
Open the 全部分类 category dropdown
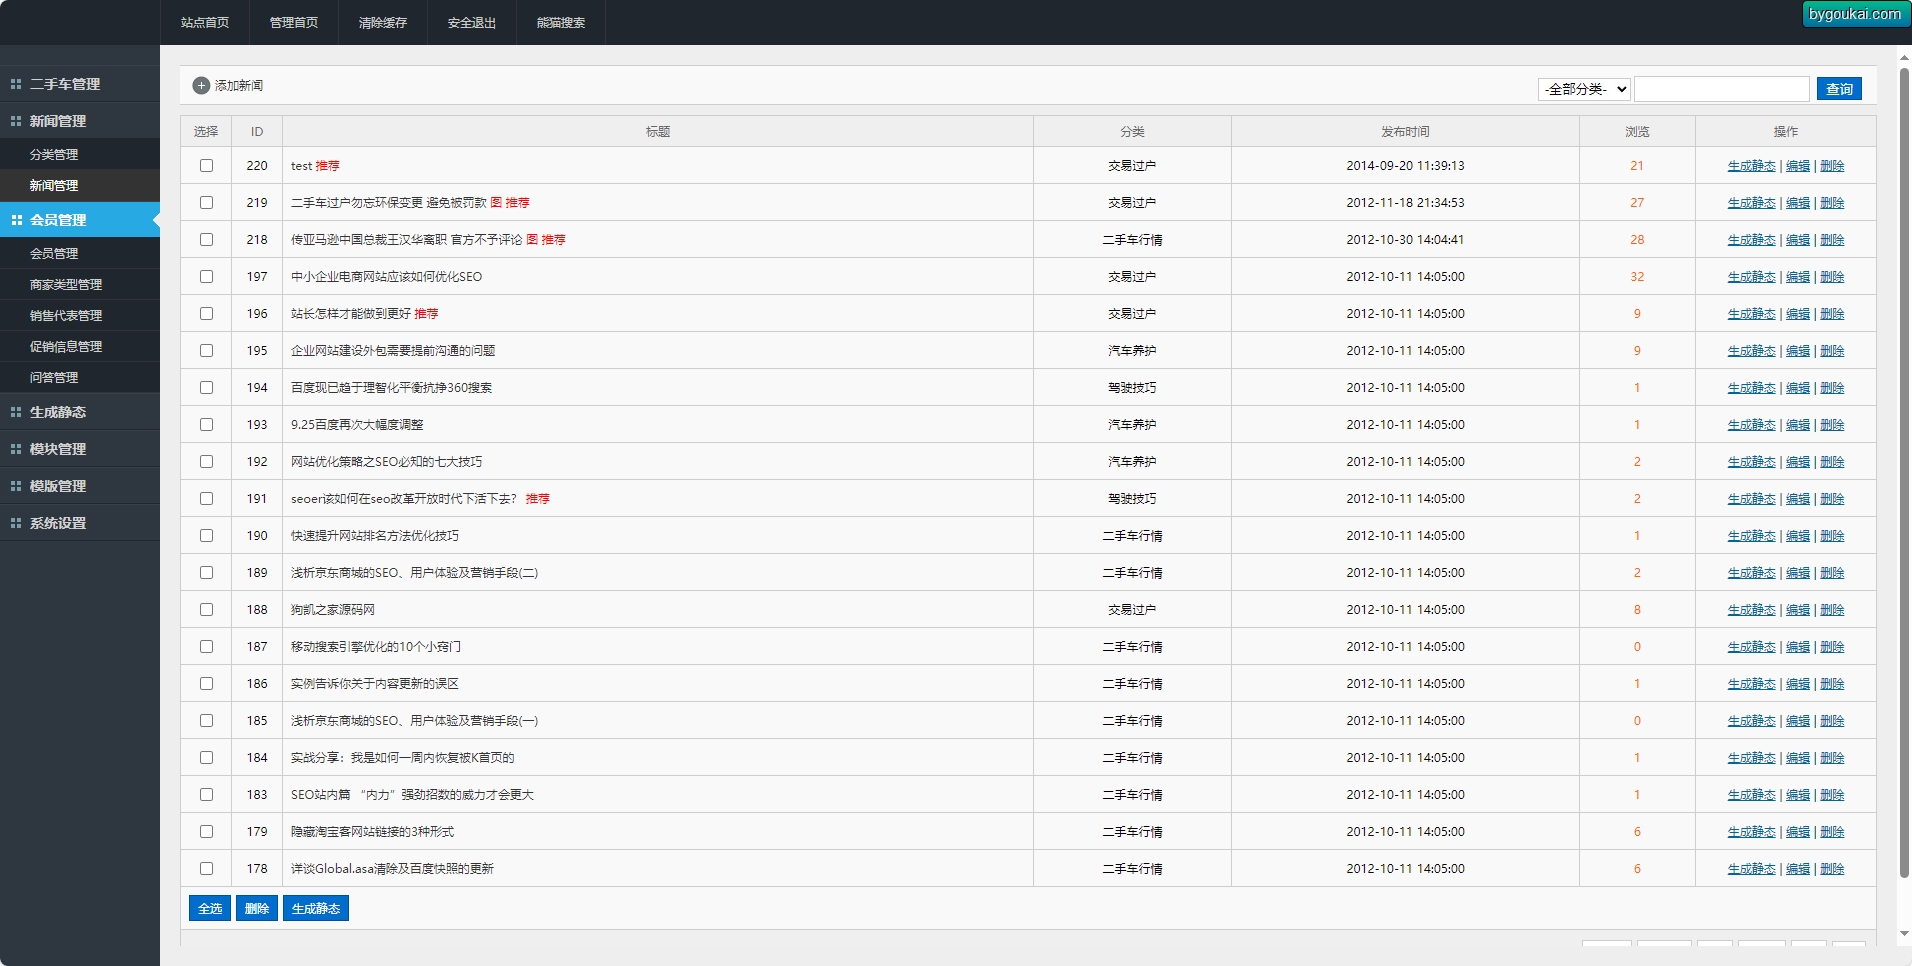coord(1584,89)
